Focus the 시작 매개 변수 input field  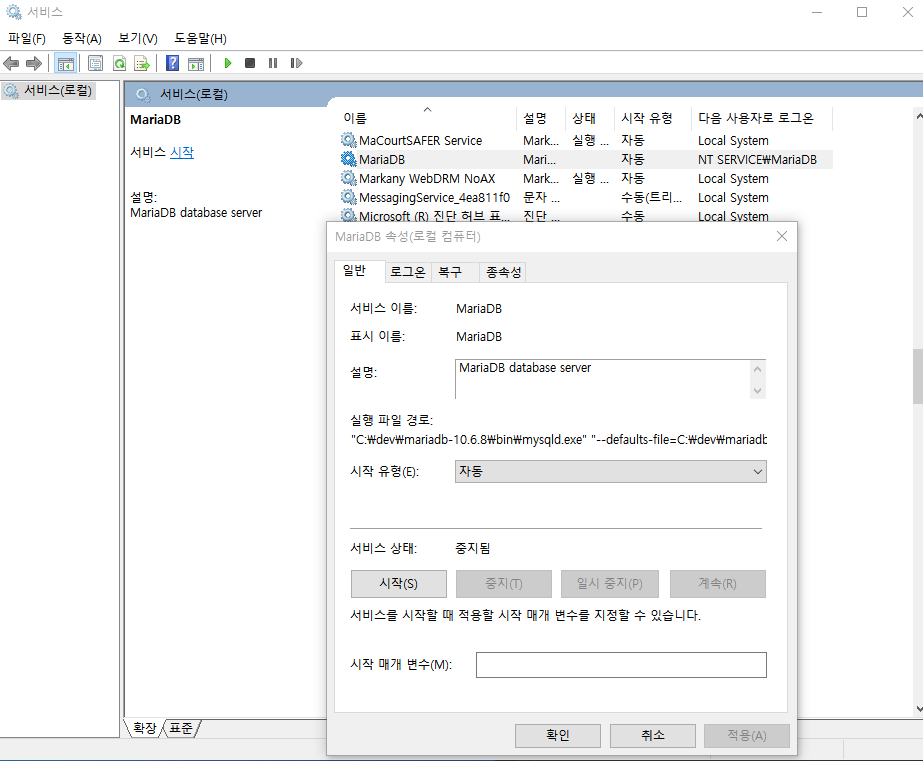pos(621,664)
